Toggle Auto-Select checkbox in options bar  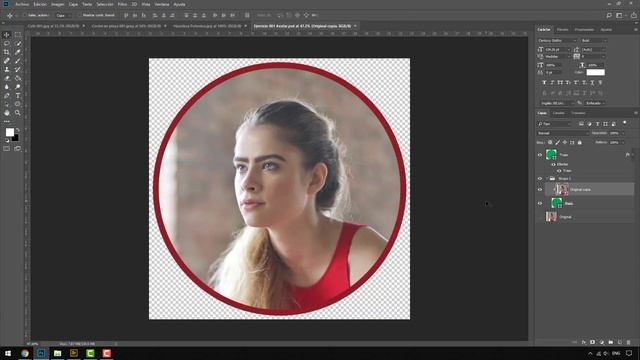(x=24, y=15)
